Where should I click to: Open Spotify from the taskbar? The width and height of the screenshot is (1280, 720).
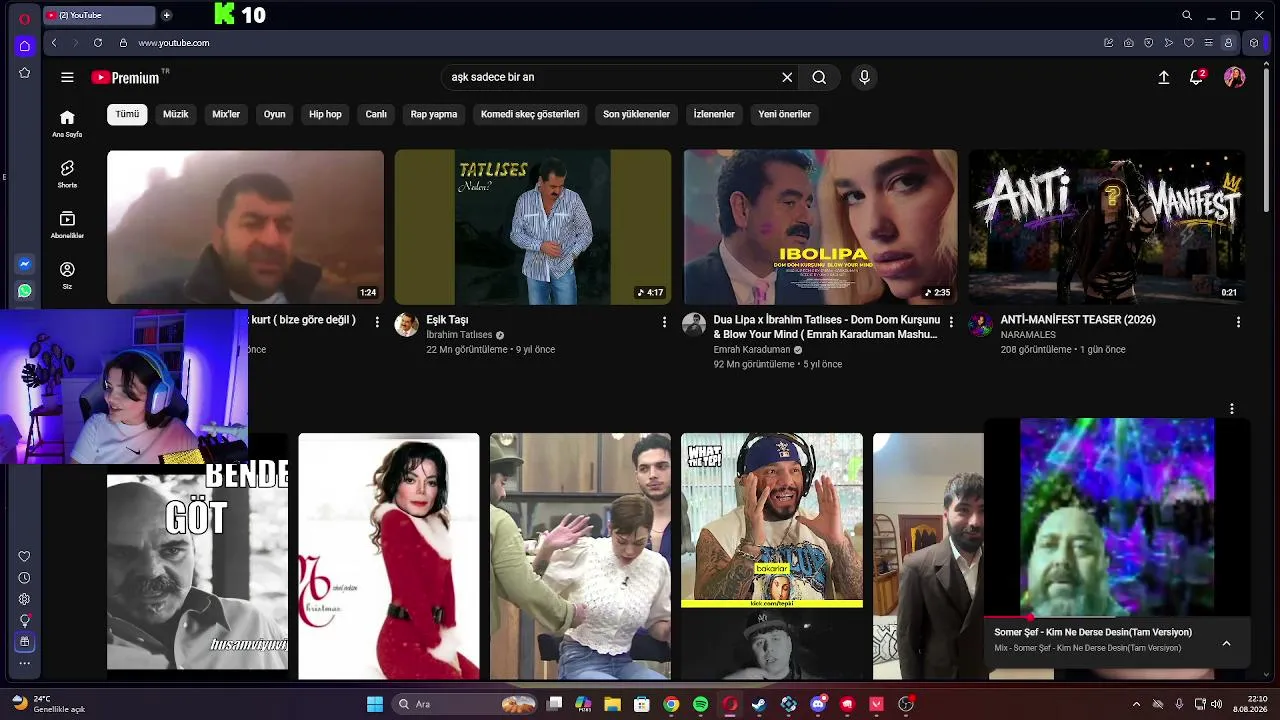click(x=700, y=704)
